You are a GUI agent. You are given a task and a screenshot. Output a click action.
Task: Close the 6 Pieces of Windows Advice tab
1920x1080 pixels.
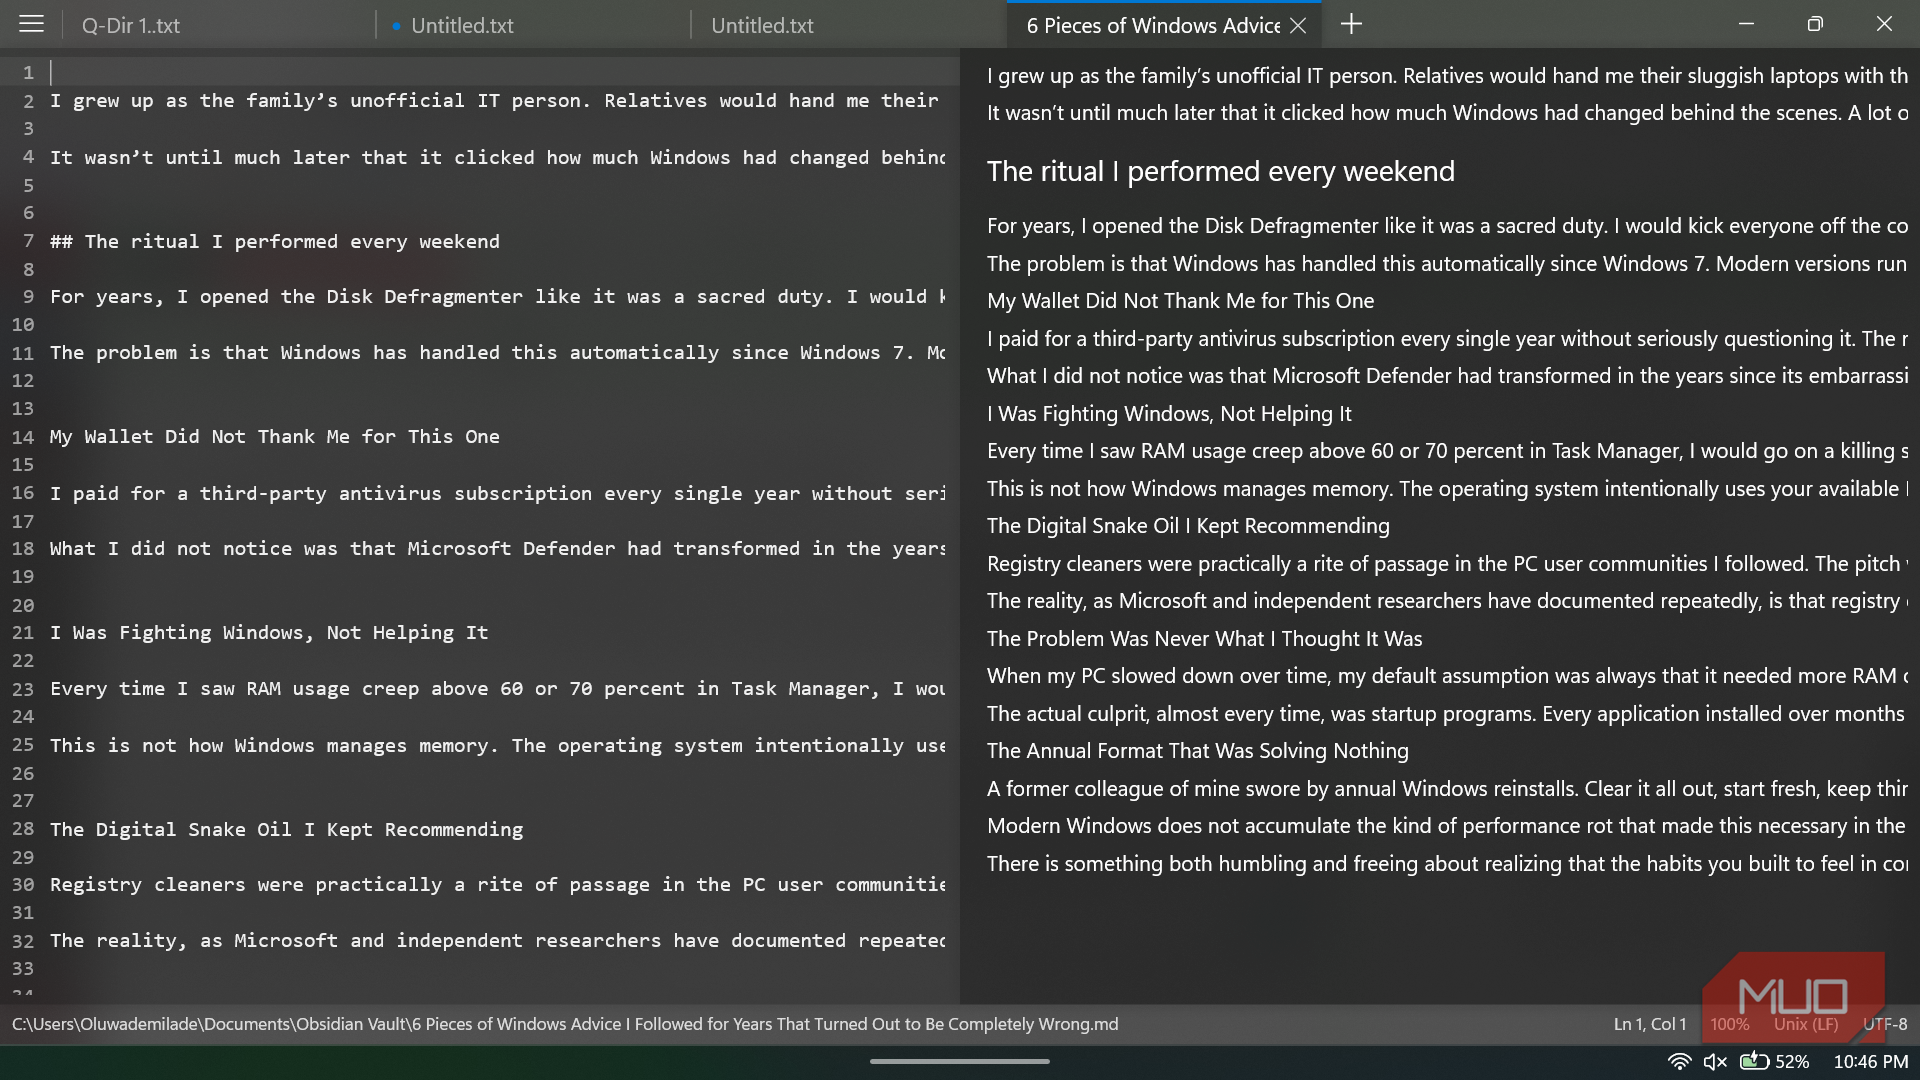[x=1298, y=25]
